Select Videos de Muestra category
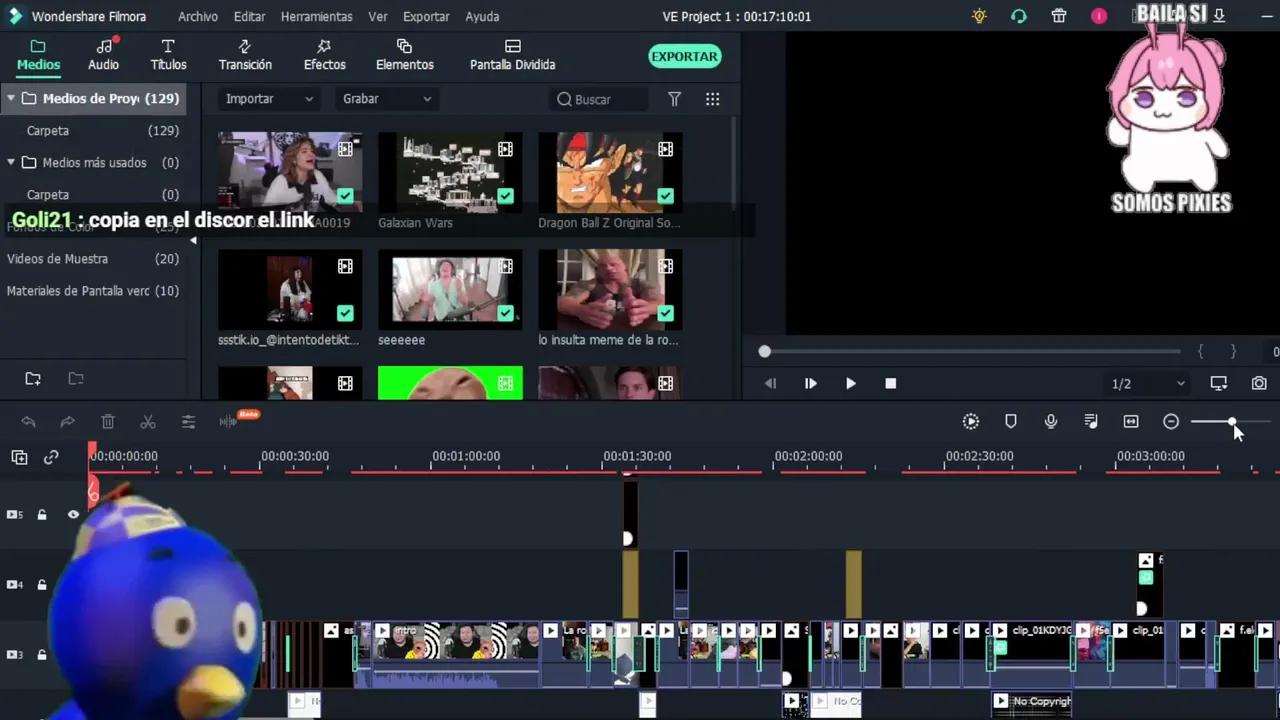The height and width of the screenshot is (720, 1280). click(93, 258)
